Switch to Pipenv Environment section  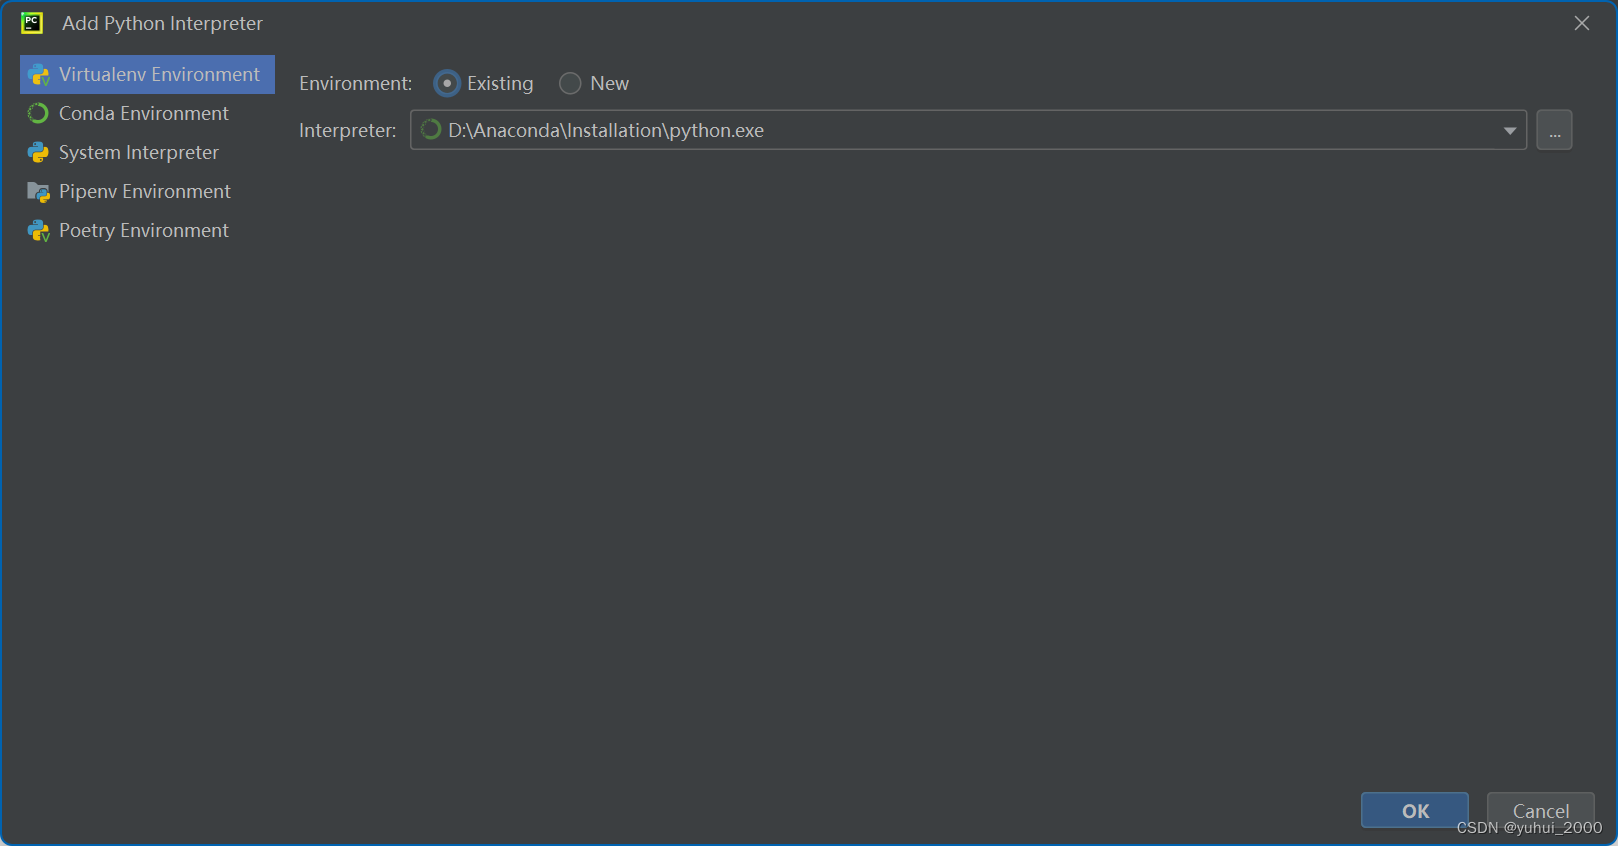[147, 192]
